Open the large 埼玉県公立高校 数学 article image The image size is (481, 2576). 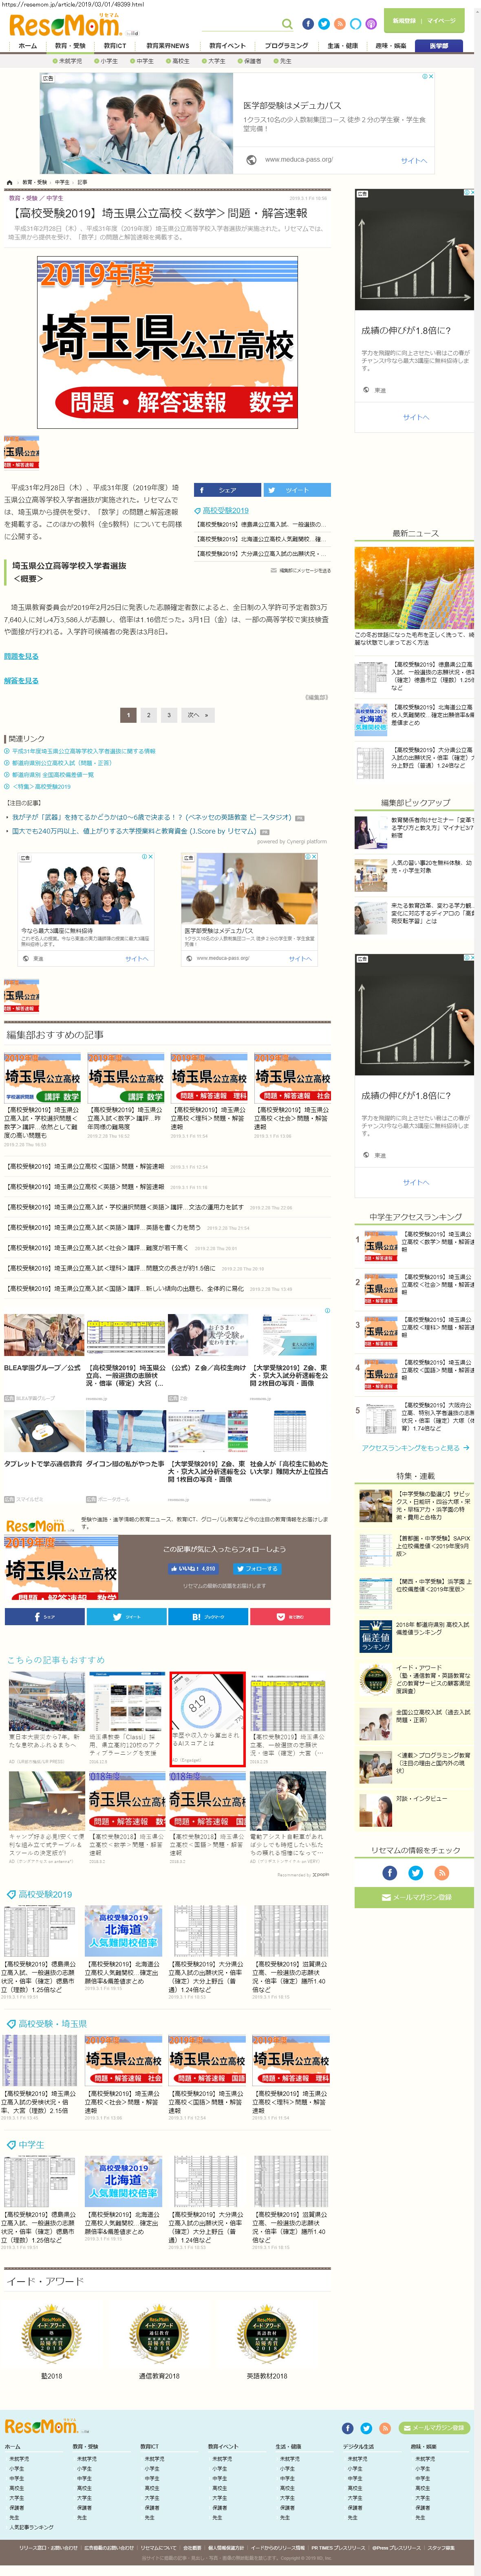(167, 343)
